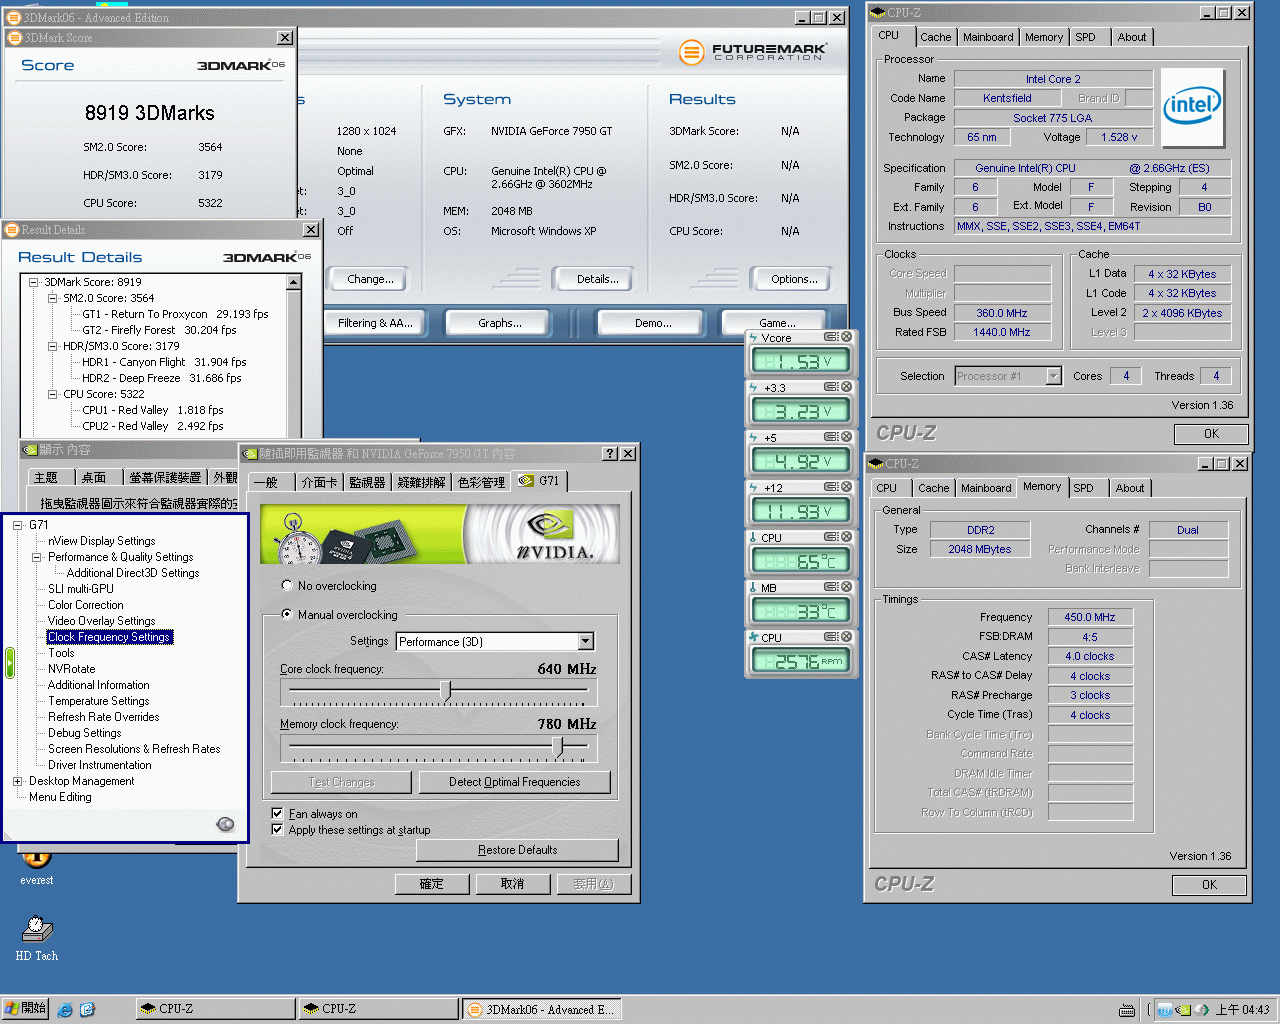Click the Options... button under Results
The image size is (1280, 1024).
pos(795,279)
